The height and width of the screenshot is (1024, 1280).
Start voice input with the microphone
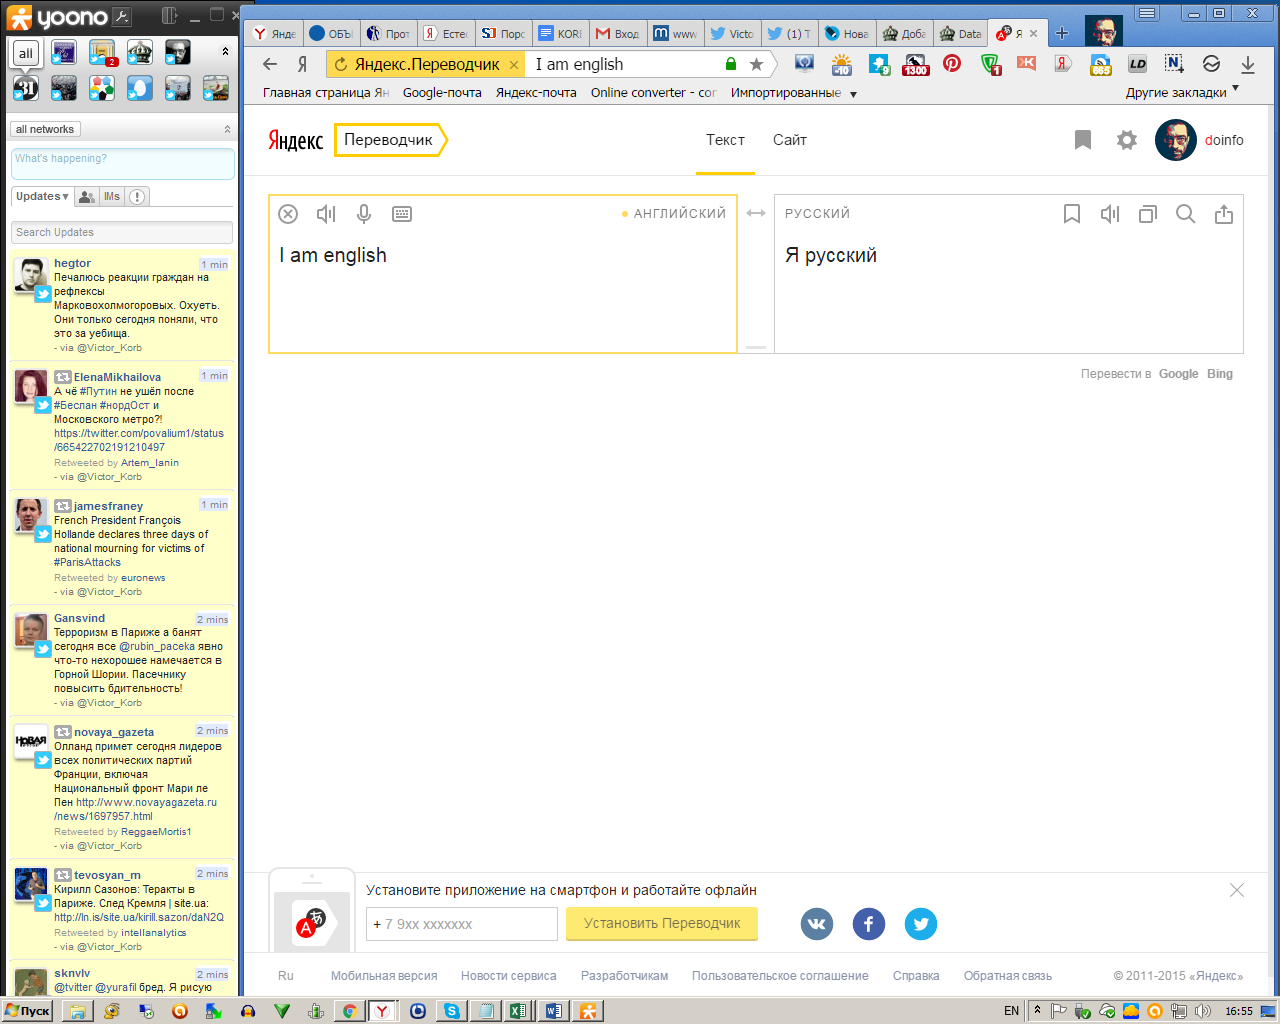tap(364, 214)
